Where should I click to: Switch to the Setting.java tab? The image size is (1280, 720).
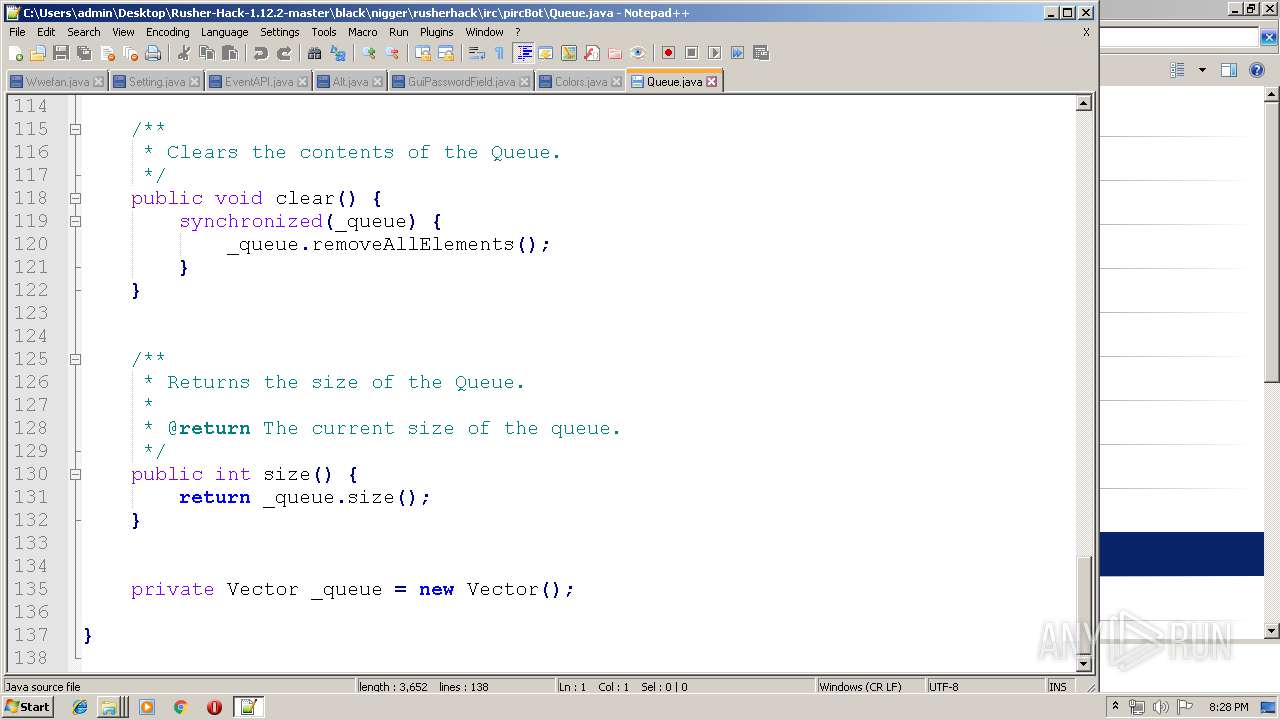[x=156, y=82]
